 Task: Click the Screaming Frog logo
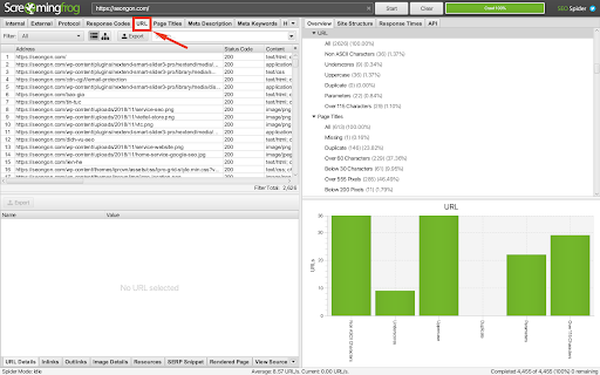click(42, 8)
